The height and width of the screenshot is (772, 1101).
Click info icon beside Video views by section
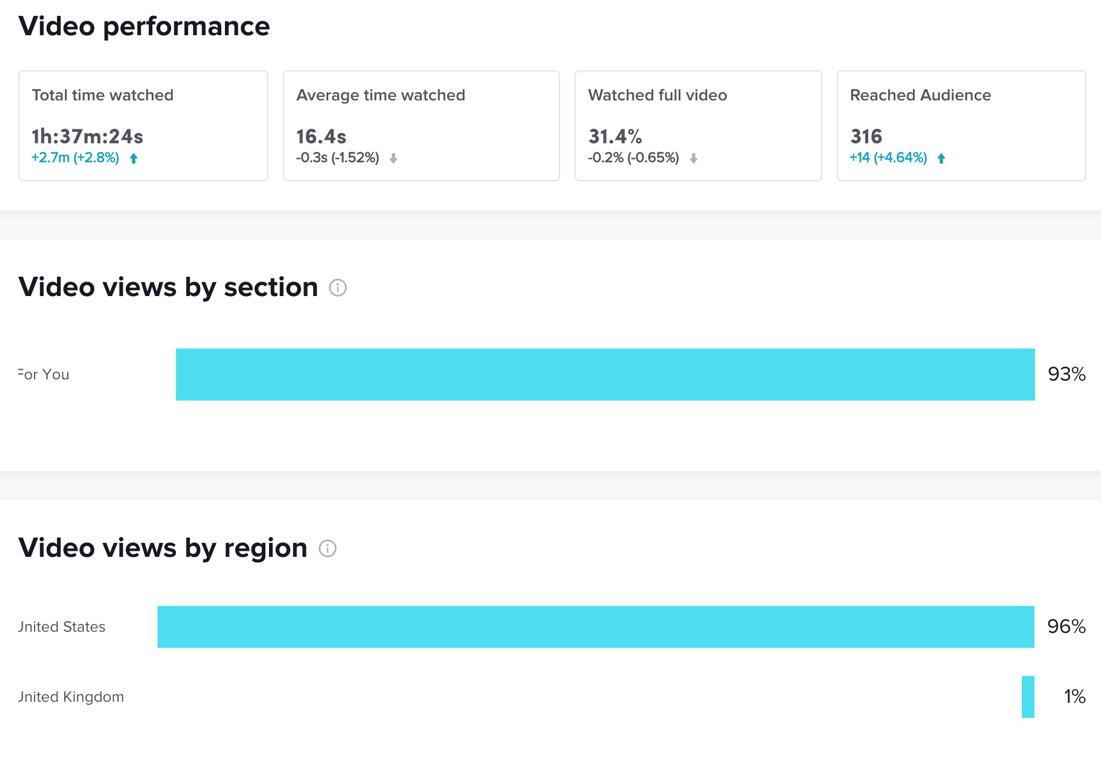point(338,288)
